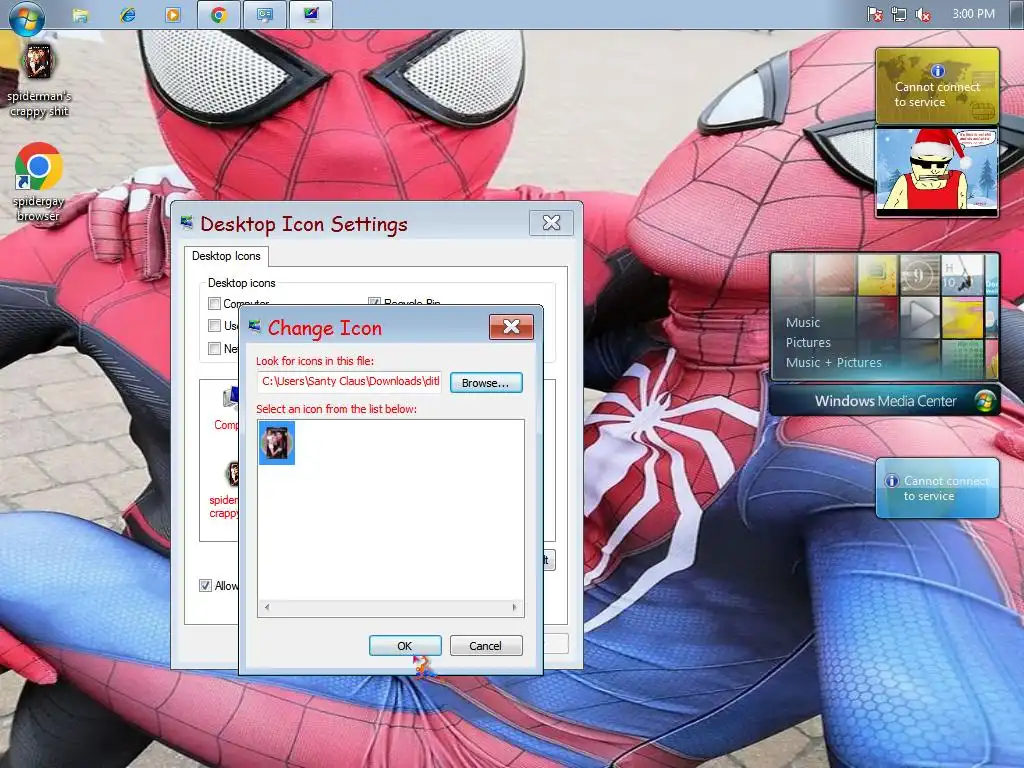Click the Desktop Icon Settings title icon

point(187,223)
